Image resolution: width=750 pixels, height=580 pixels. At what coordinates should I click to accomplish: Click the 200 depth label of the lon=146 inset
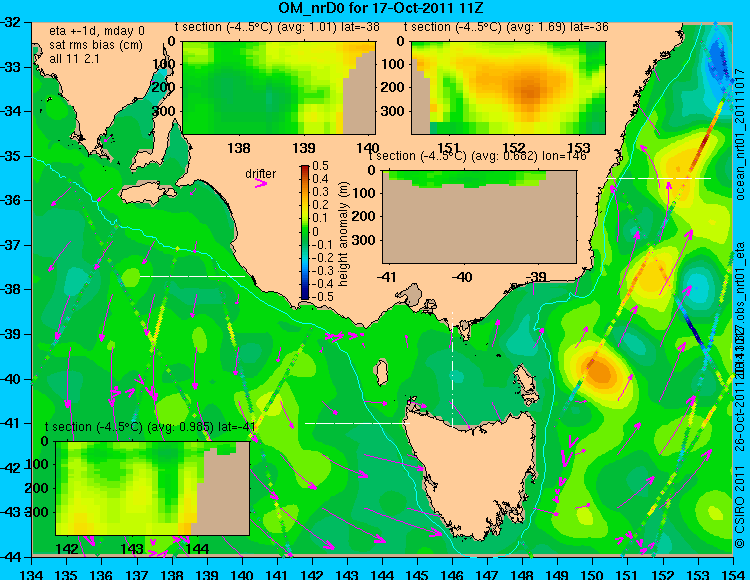pos(364,216)
